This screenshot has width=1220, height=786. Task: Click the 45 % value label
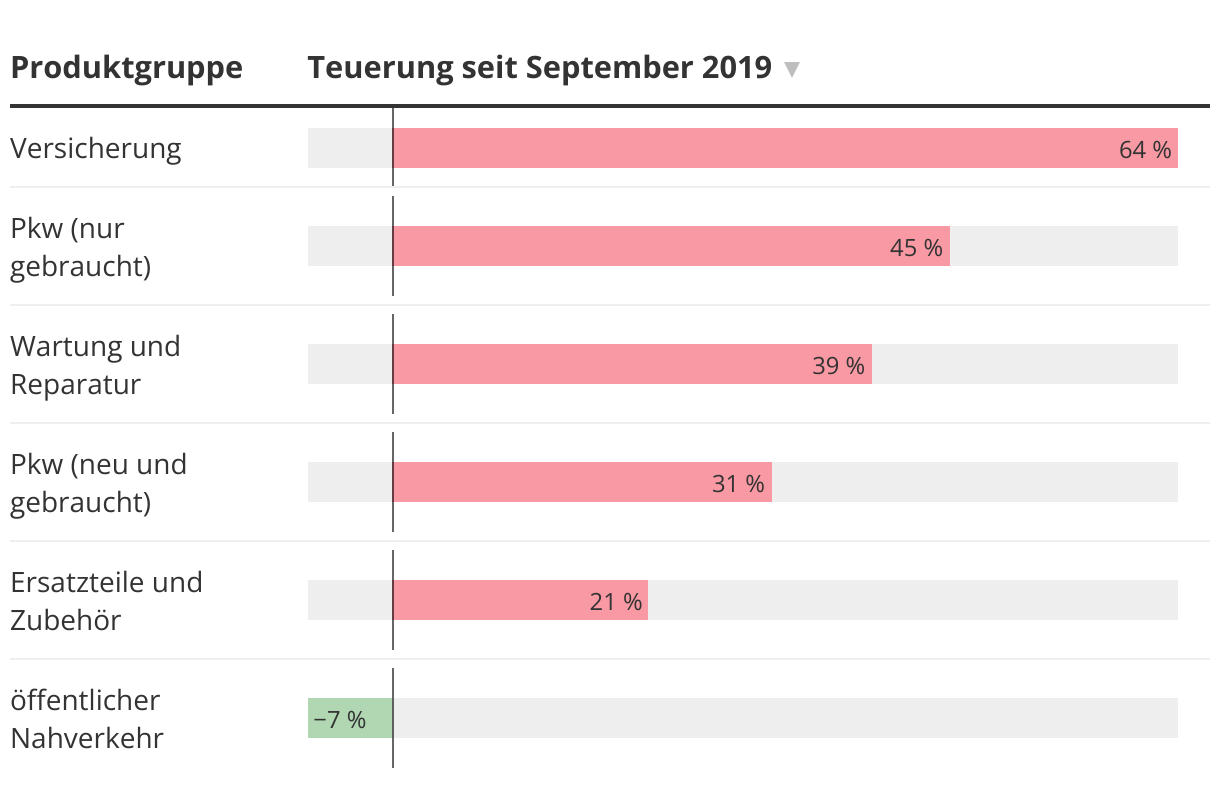[x=916, y=248]
